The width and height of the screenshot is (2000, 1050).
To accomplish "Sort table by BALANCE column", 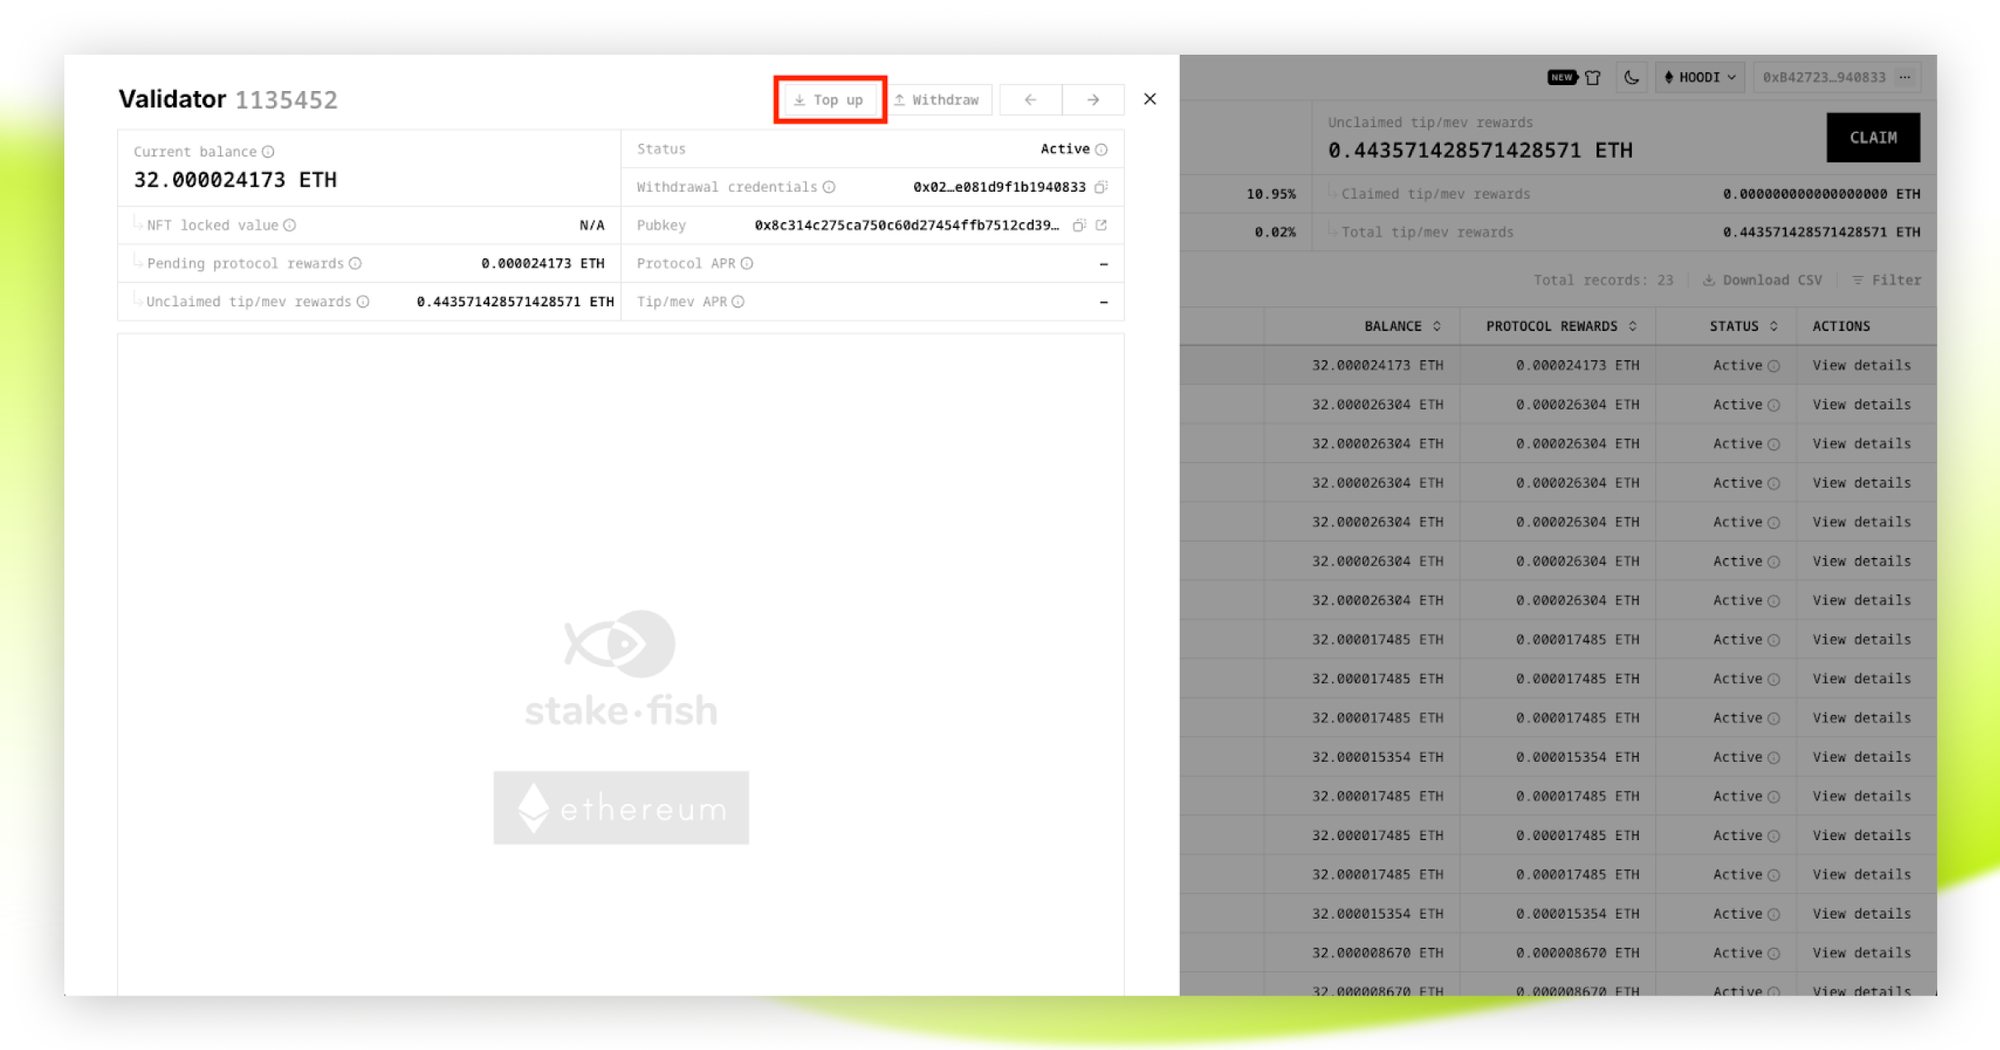I will click(1402, 327).
